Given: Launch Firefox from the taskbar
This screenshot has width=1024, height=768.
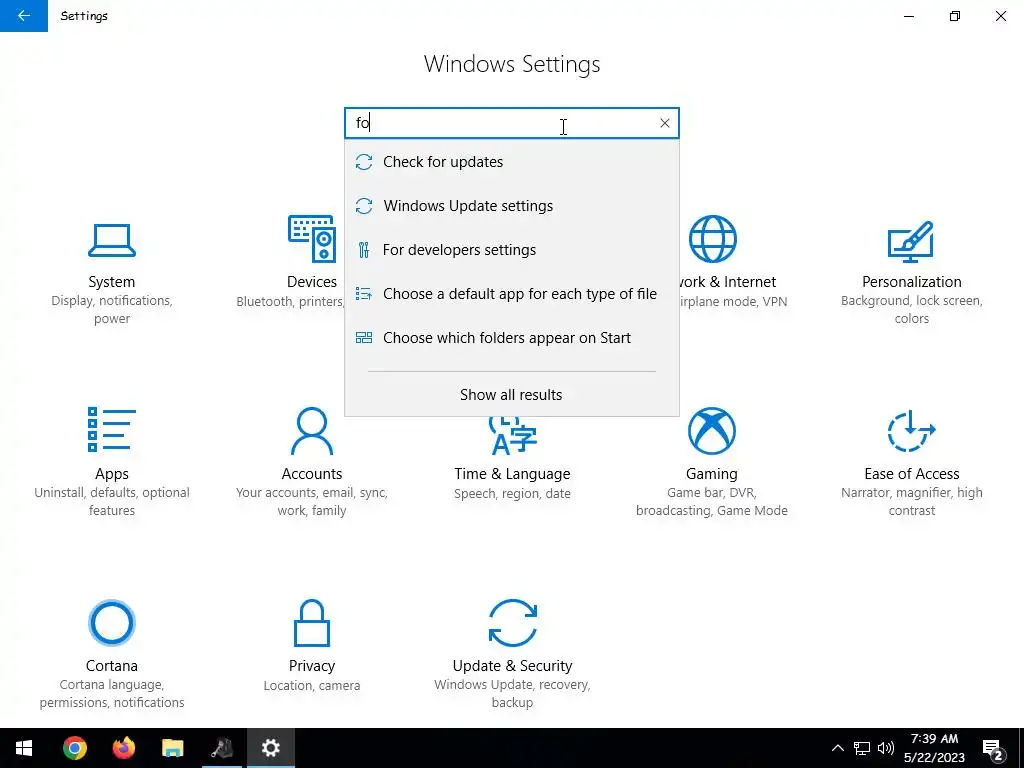Looking at the screenshot, I should click(x=123, y=748).
